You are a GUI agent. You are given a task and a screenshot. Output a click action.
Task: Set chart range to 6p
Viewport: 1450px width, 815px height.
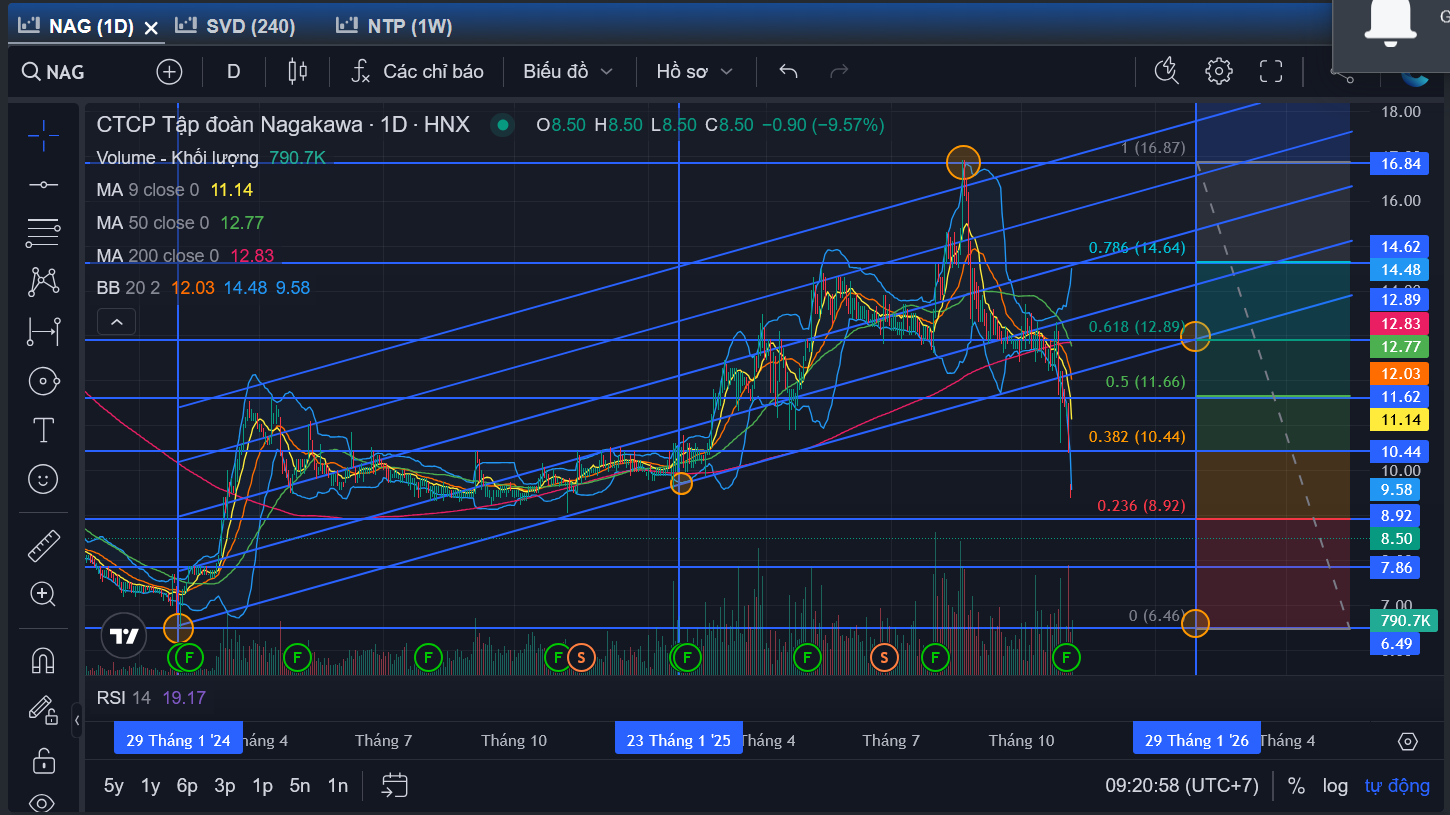pyautogui.click(x=187, y=786)
